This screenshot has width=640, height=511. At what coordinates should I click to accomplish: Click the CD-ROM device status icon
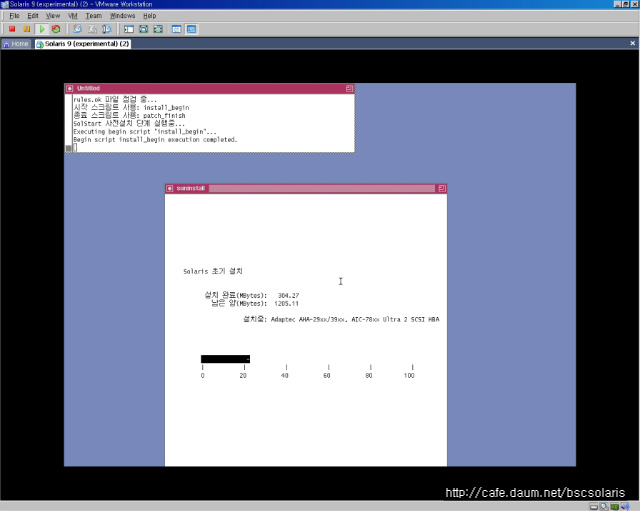pyautogui.click(x=604, y=507)
